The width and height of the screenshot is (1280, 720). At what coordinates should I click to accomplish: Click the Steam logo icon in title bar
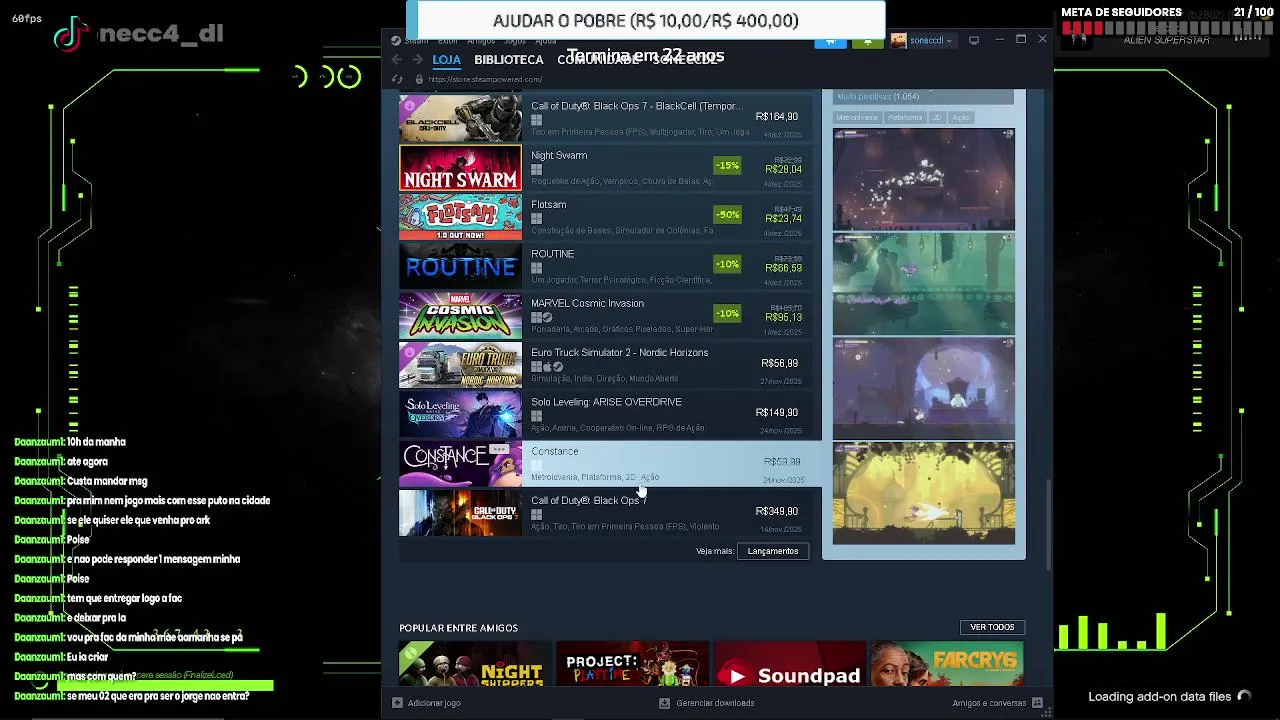pos(396,41)
